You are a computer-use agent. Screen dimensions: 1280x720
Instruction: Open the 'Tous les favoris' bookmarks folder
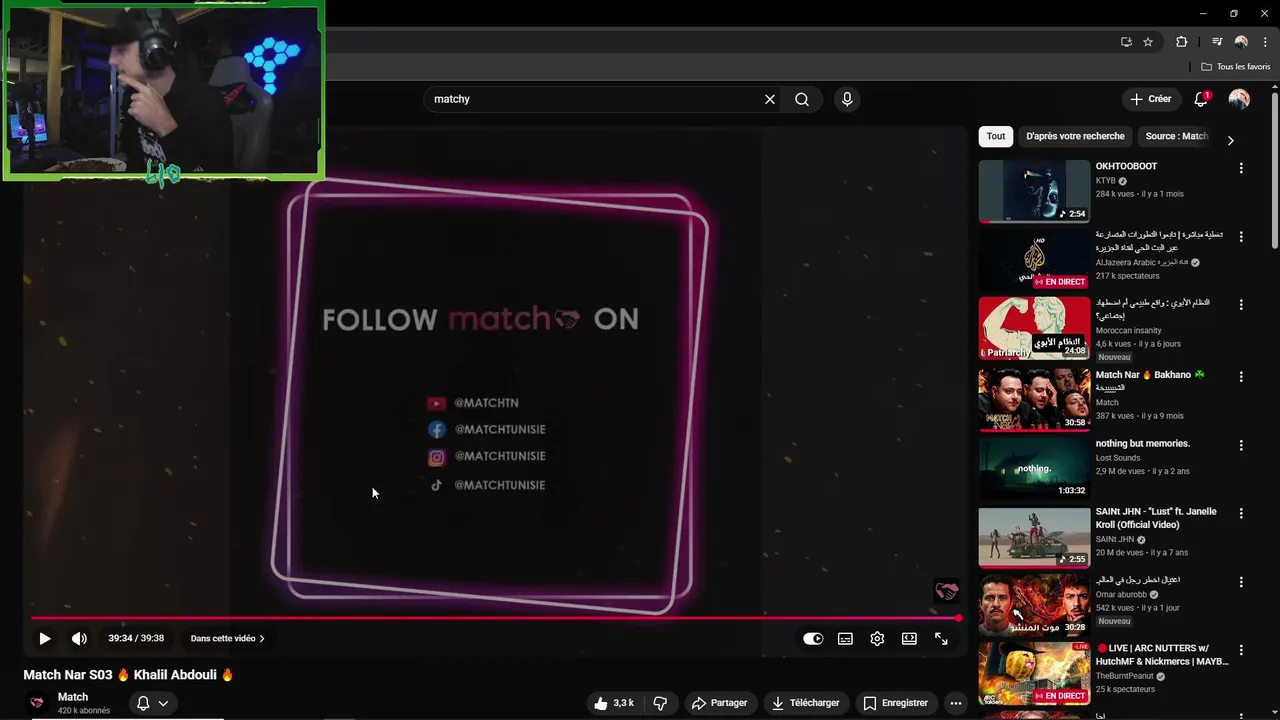pos(1235,67)
